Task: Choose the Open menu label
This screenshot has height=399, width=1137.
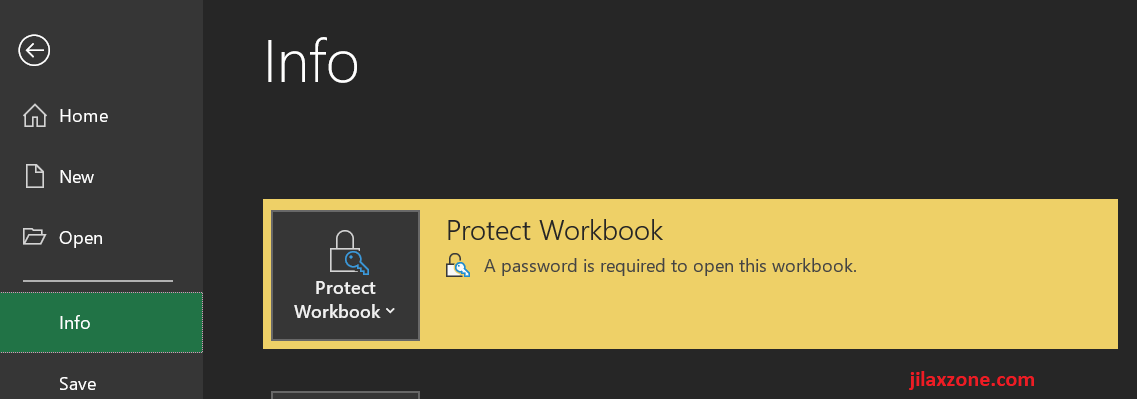Action: (x=80, y=238)
